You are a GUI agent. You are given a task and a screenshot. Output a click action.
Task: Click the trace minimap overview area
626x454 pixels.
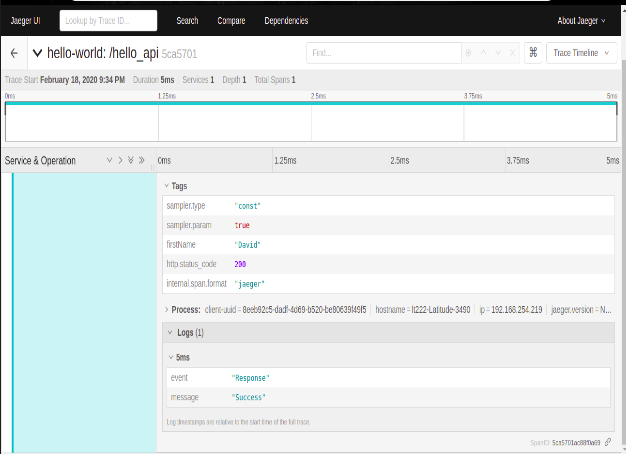click(311, 122)
